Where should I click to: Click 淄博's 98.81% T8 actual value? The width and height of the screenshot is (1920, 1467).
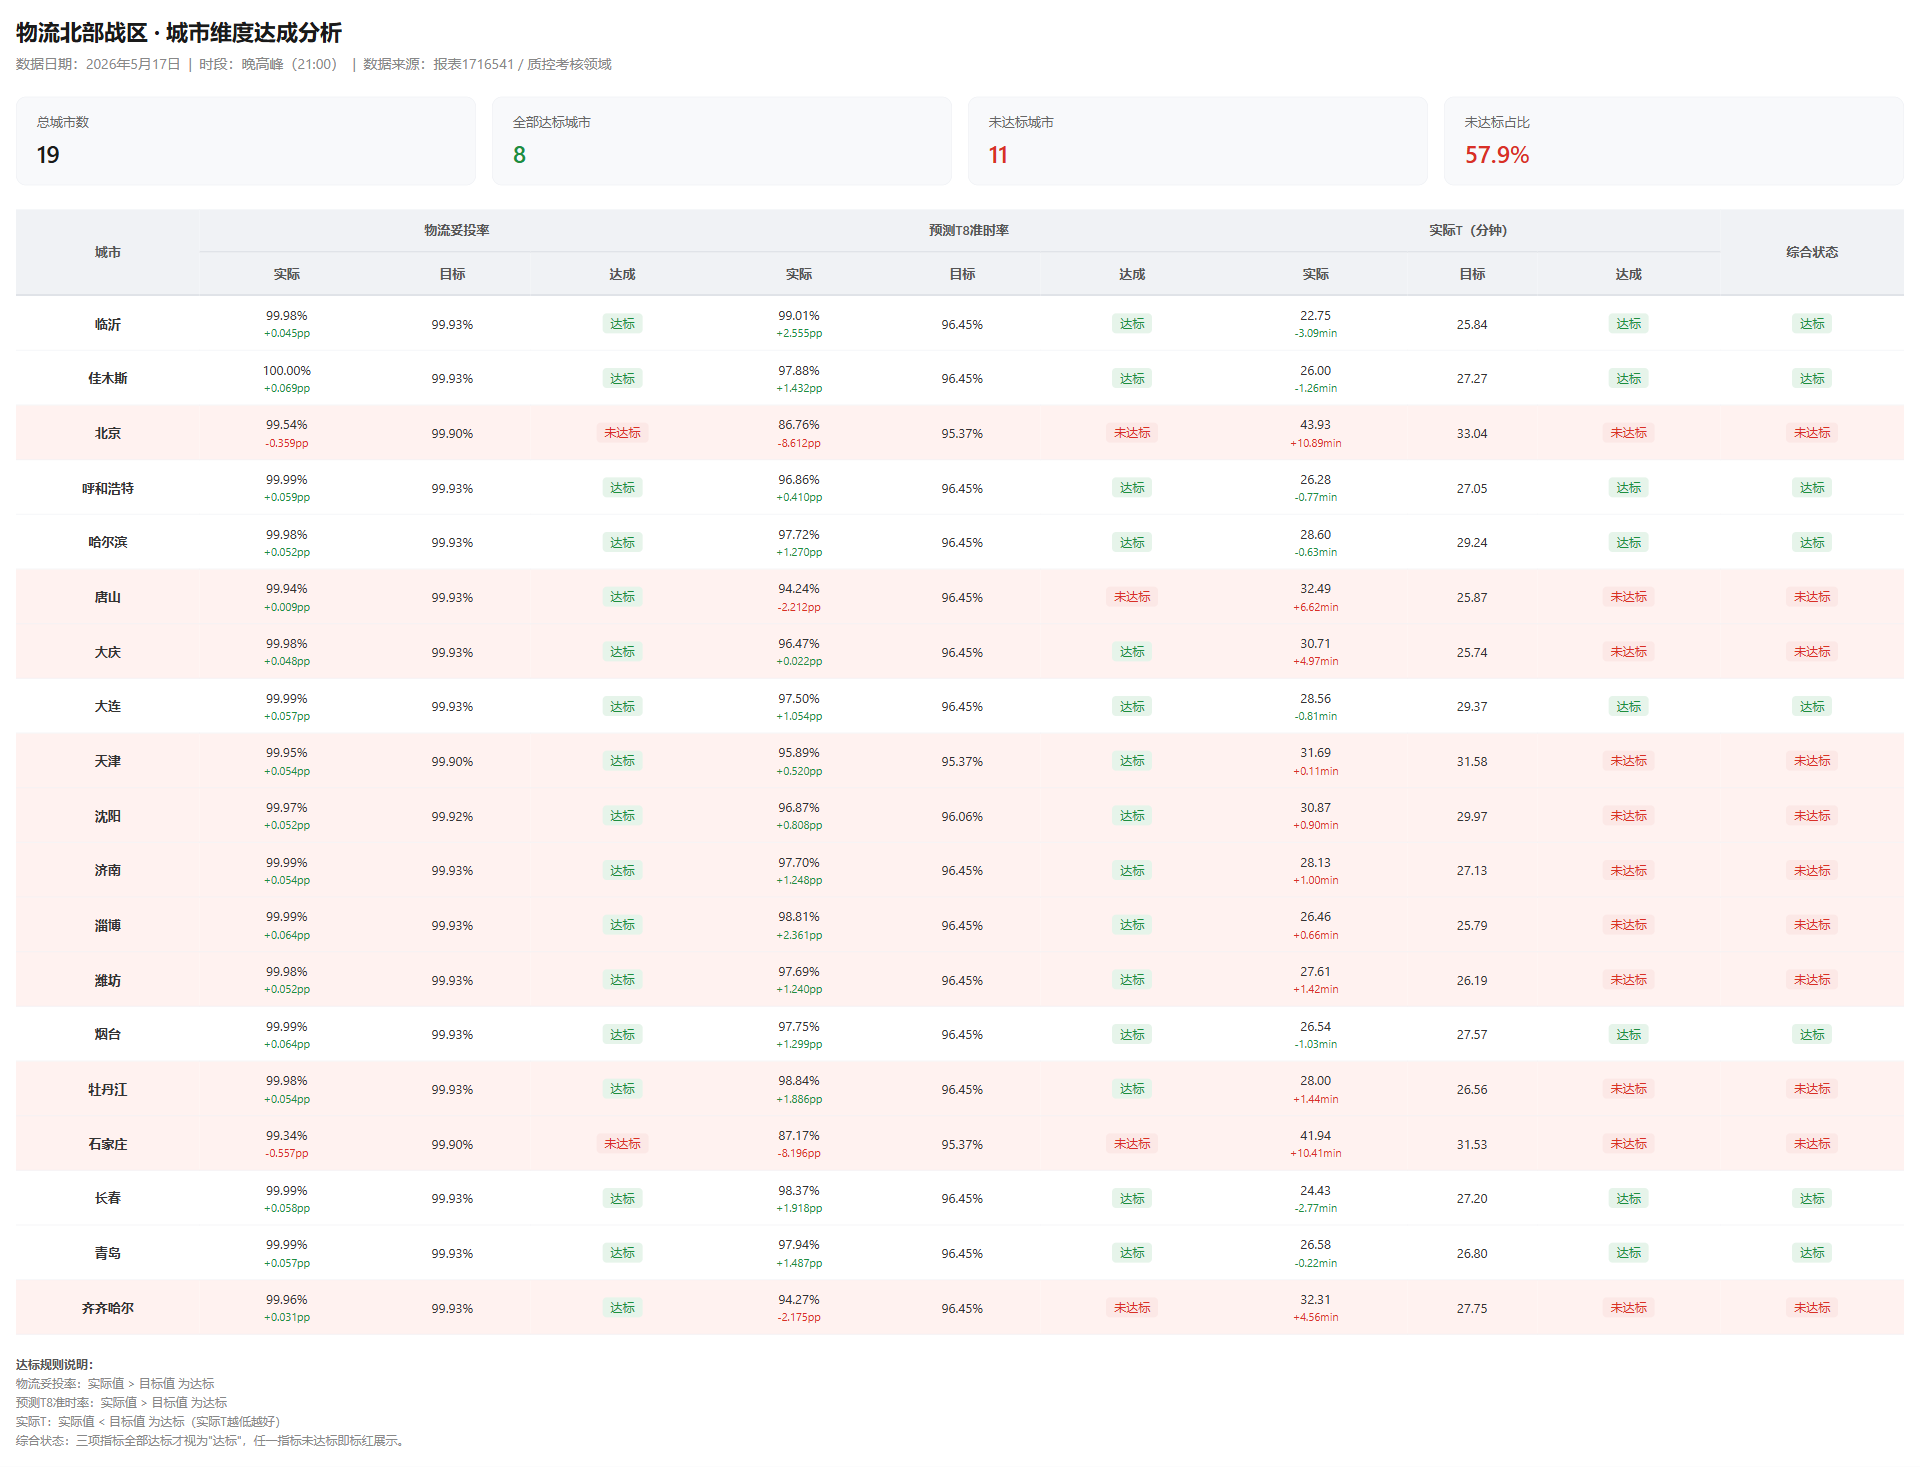tap(799, 917)
